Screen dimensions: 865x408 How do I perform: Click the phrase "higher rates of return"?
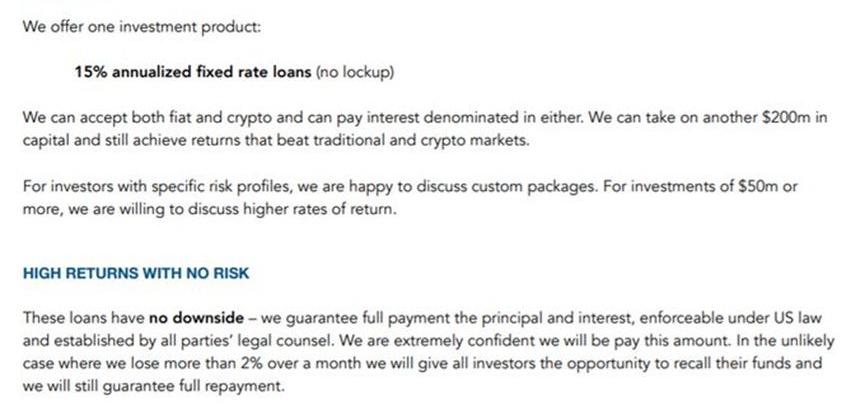(x=300, y=207)
